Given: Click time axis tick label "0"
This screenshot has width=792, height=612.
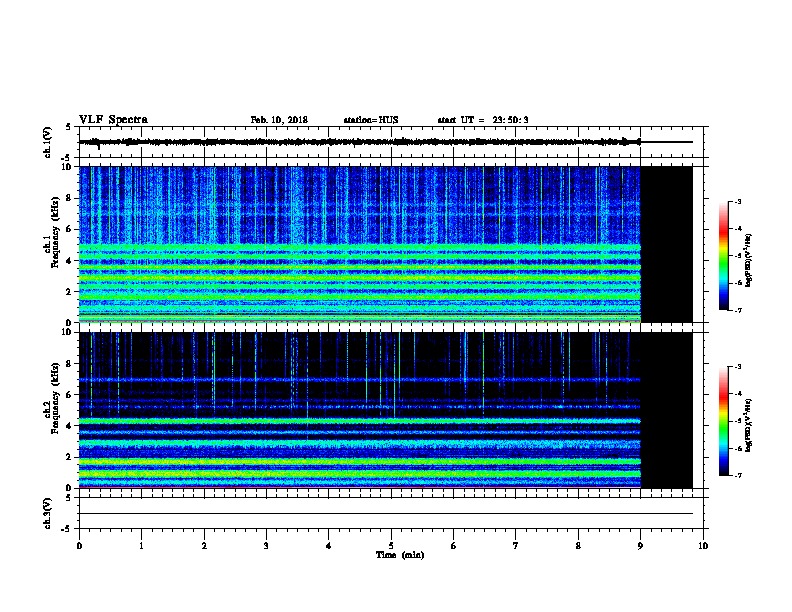Looking at the screenshot, I should [x=79, y=545].
